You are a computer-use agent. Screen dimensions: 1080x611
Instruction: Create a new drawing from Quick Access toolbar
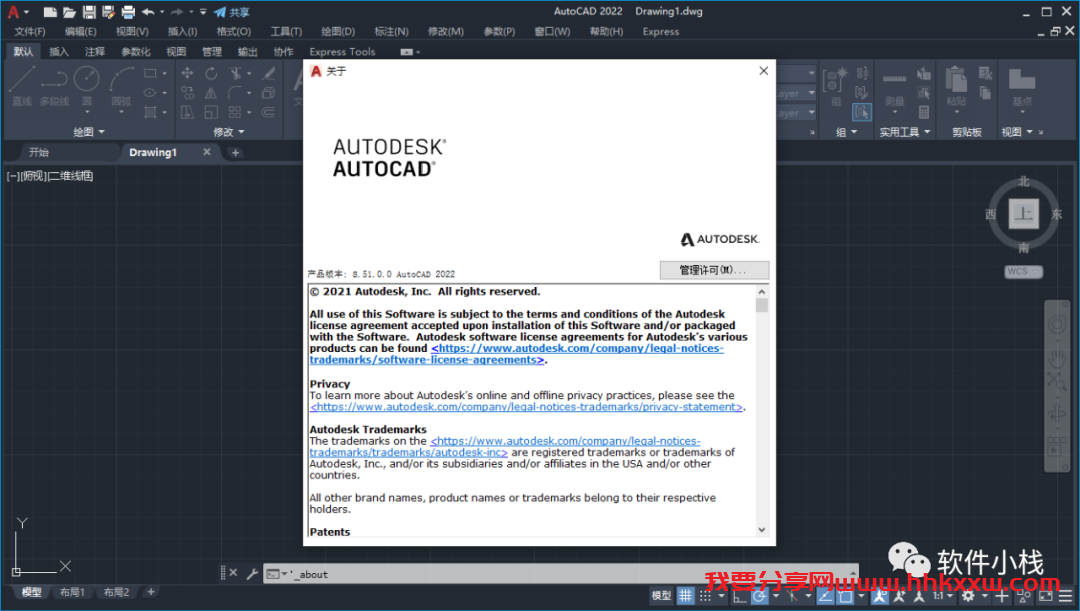[x=50, y=12]
